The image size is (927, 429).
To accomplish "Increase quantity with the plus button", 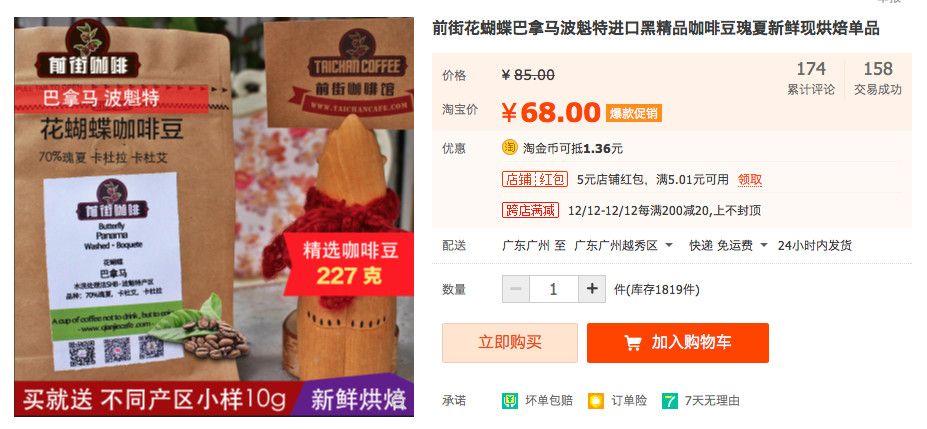I will (x=592, y=289).
